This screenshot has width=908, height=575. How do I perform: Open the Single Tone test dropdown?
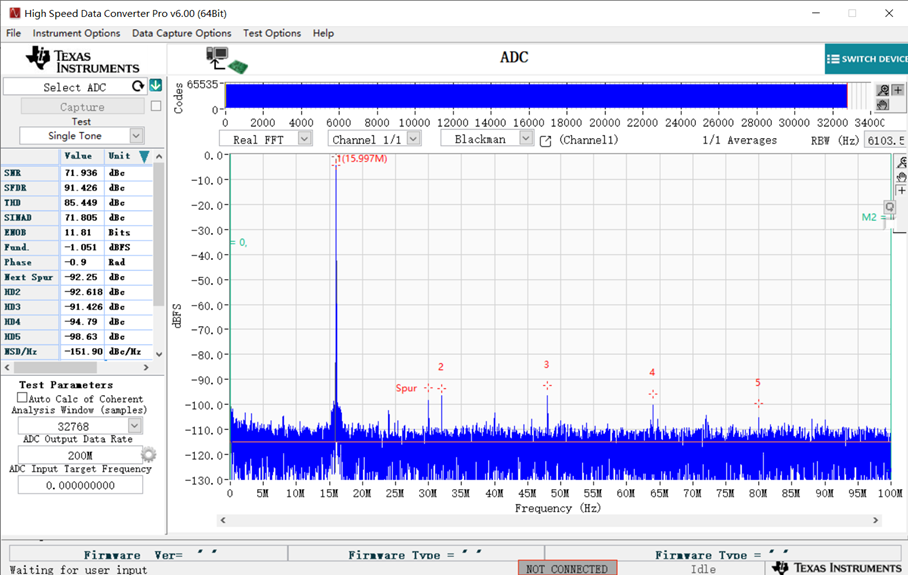[136, 135]
